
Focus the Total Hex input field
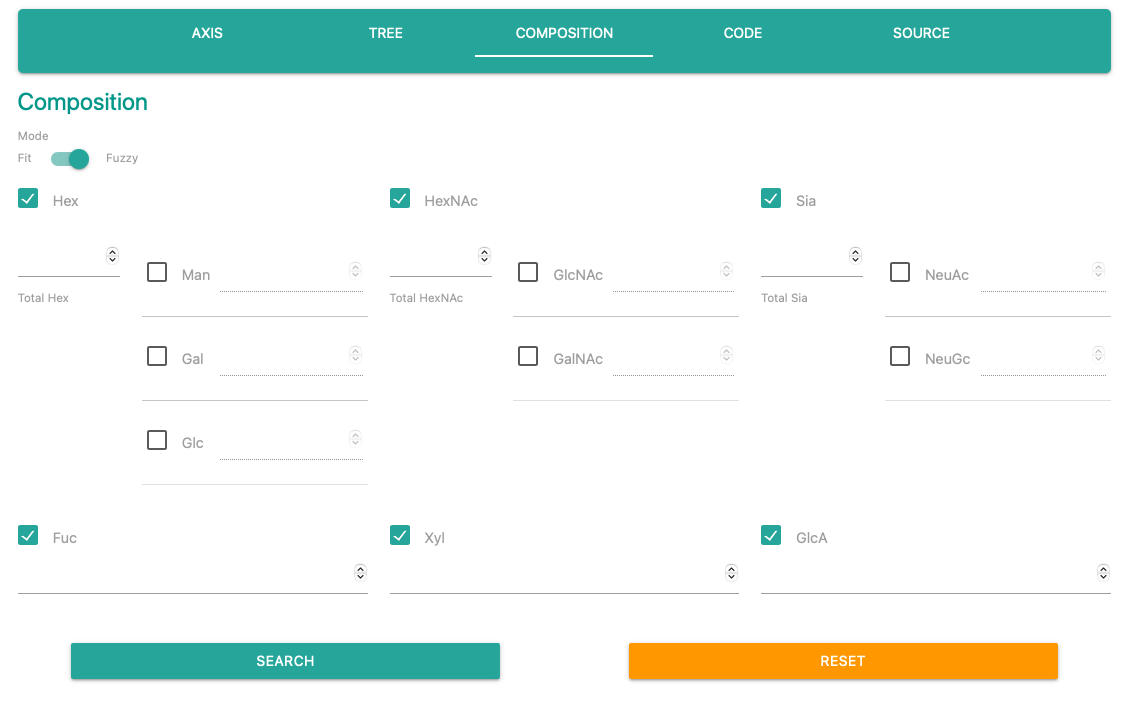60,260
